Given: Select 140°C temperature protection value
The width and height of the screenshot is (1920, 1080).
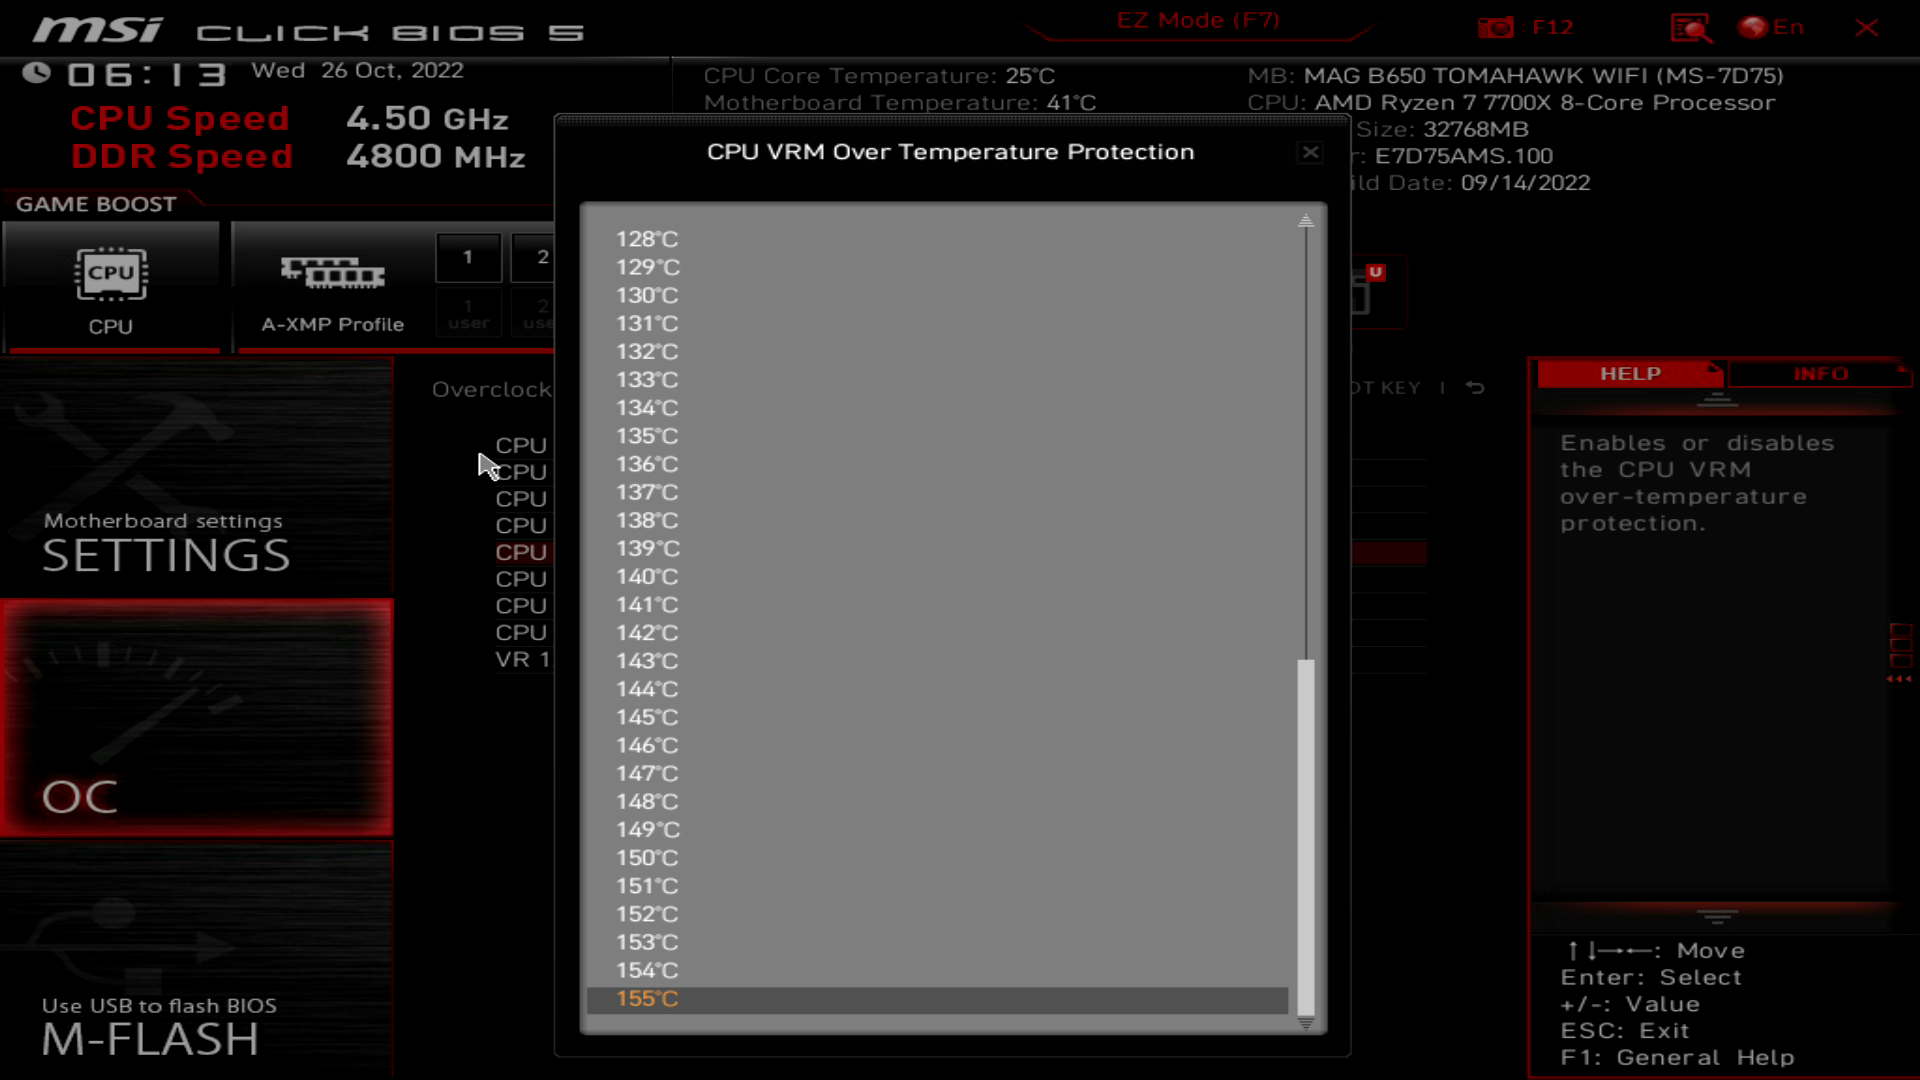Looking at the screenshot, I should (647, 576).
